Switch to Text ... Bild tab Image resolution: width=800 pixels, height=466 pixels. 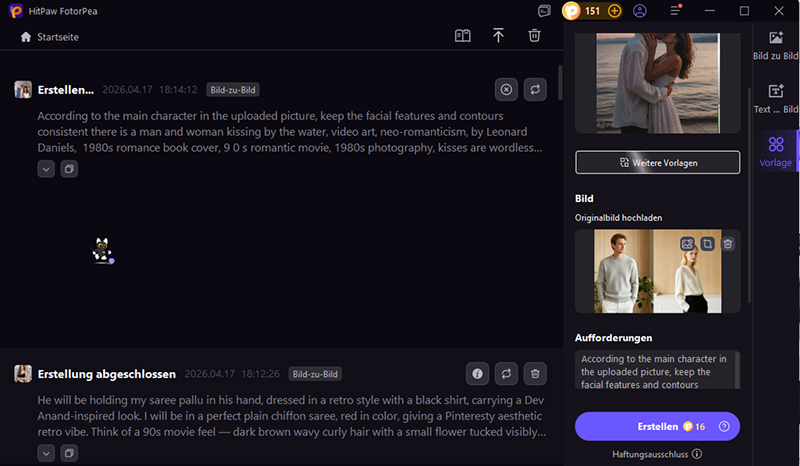(776, 99)
